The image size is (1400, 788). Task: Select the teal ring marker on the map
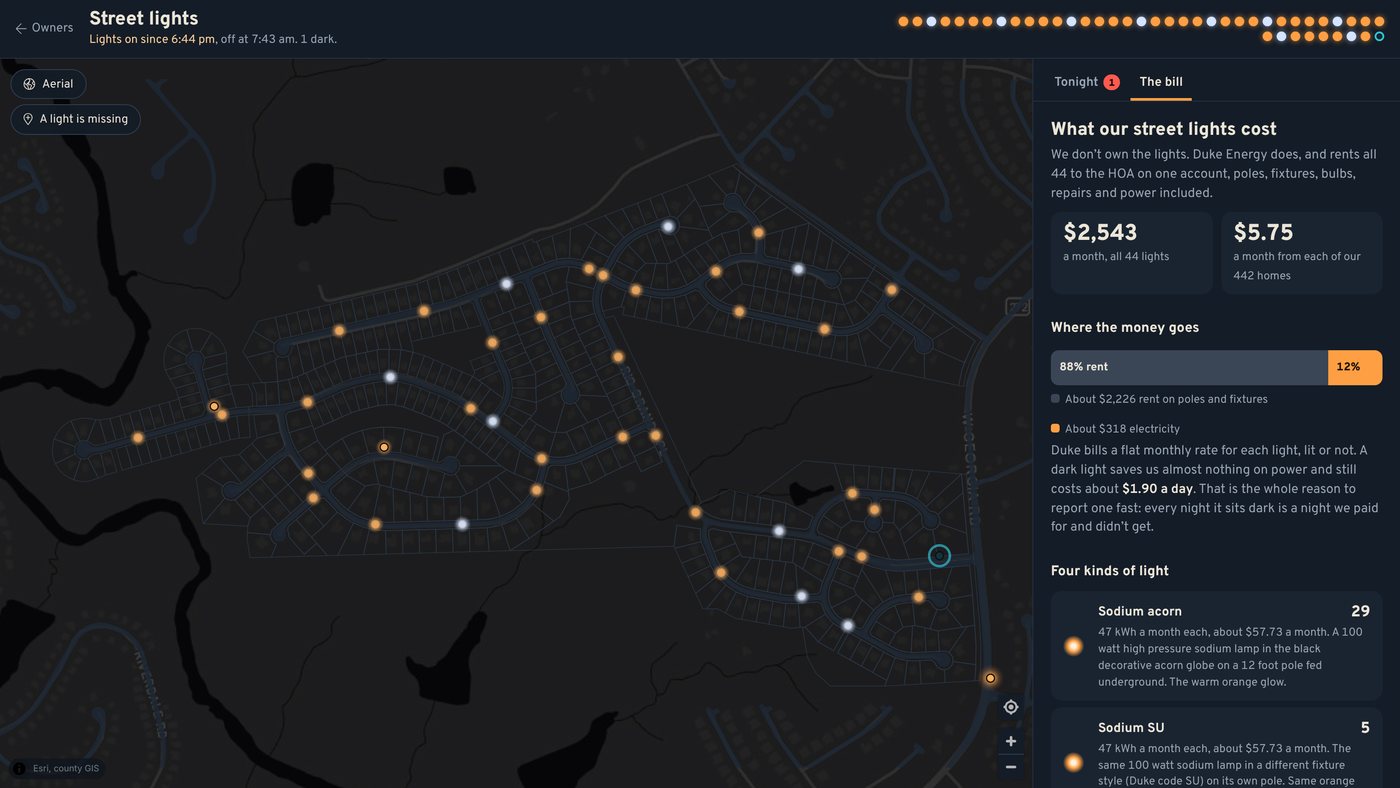(x=939, y=555)
